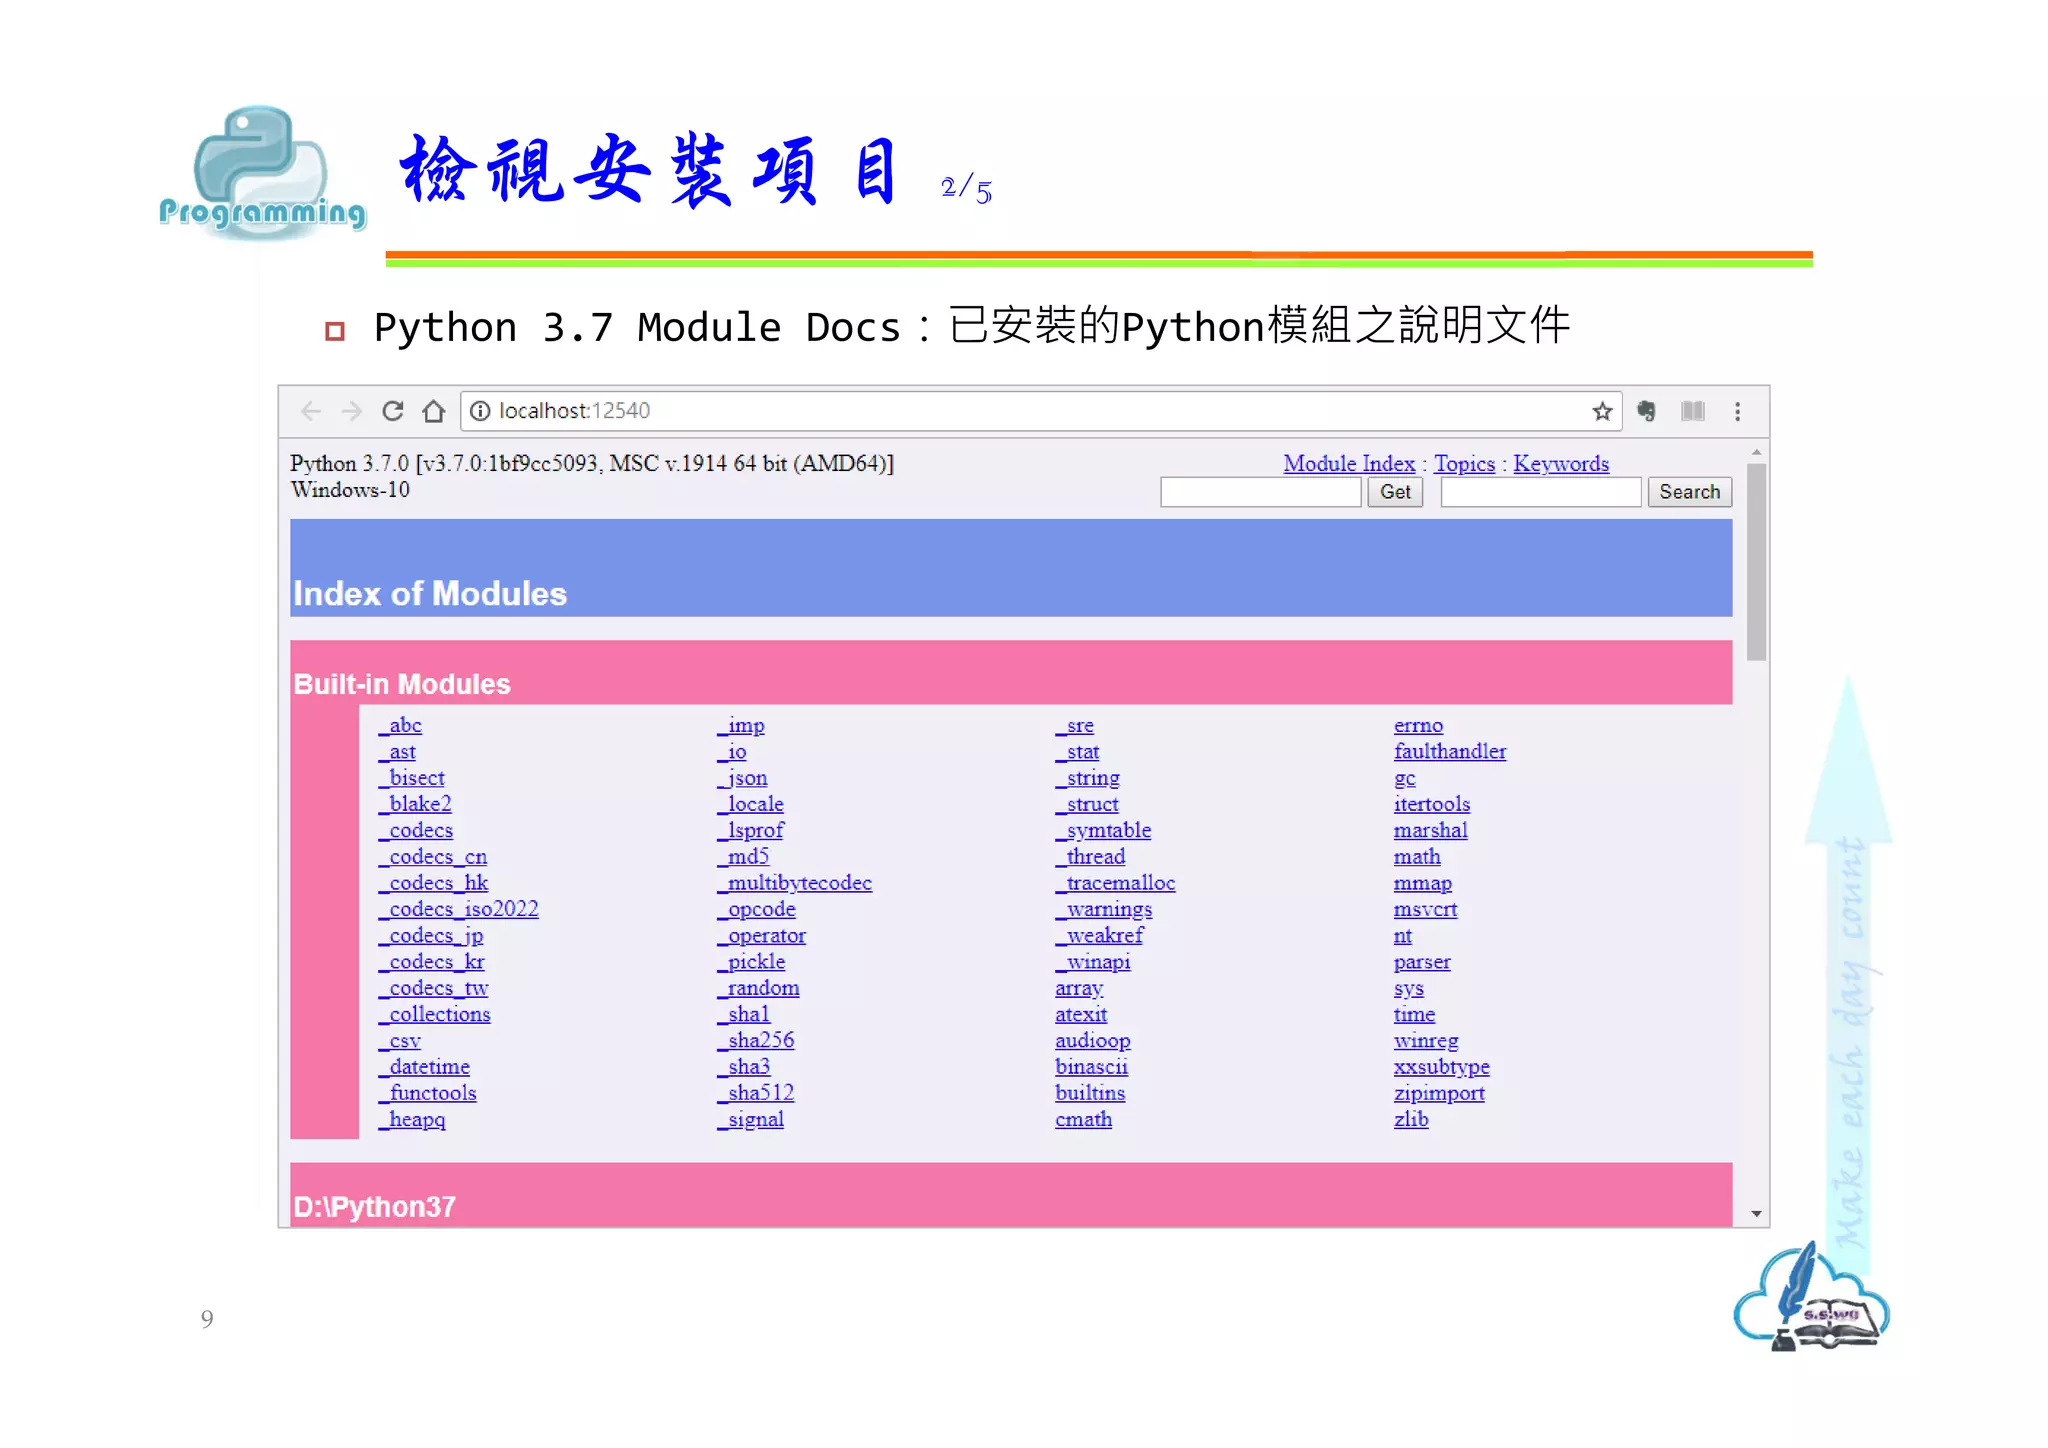Screen dimensions: 2048x1448
Task: Open the _locale module link
Action: point(751,804)
